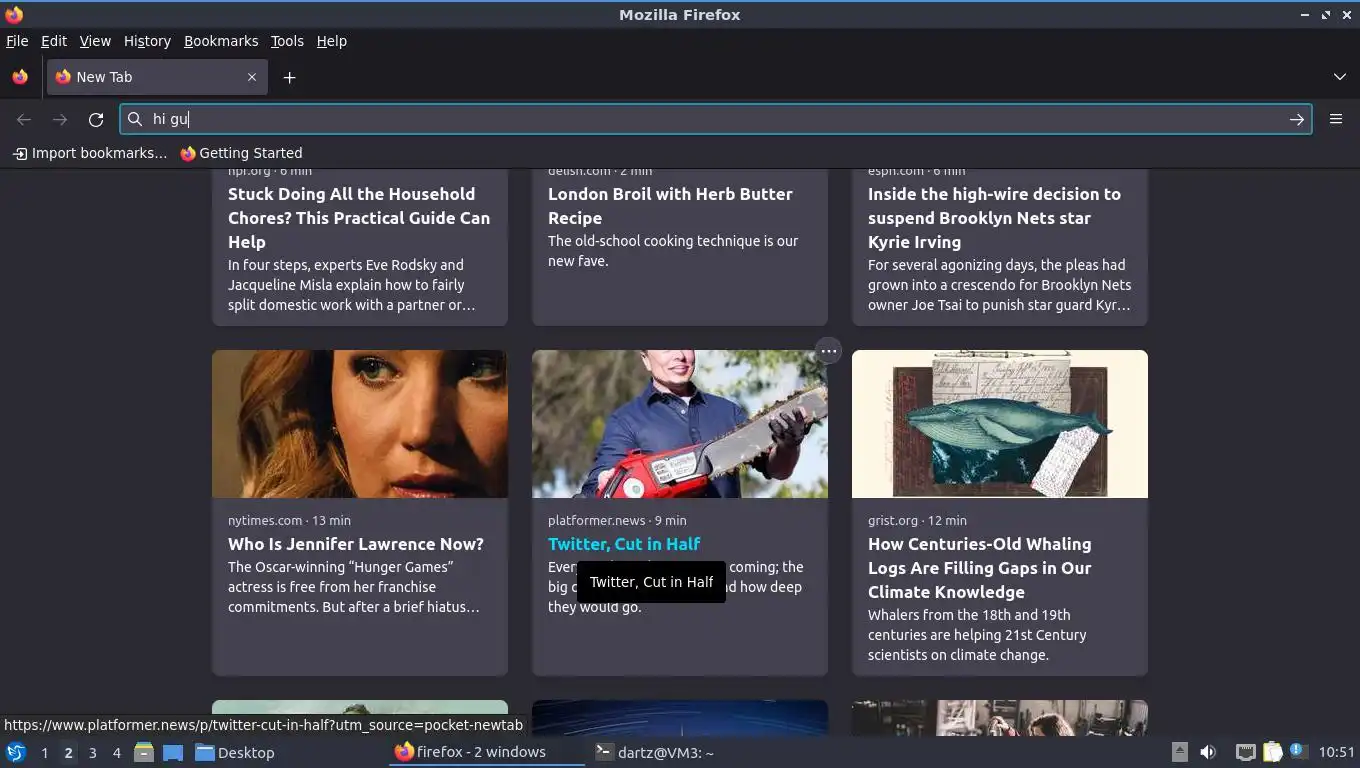
Task: Click the network tray icon
Action: click(x=1245, y=752)
